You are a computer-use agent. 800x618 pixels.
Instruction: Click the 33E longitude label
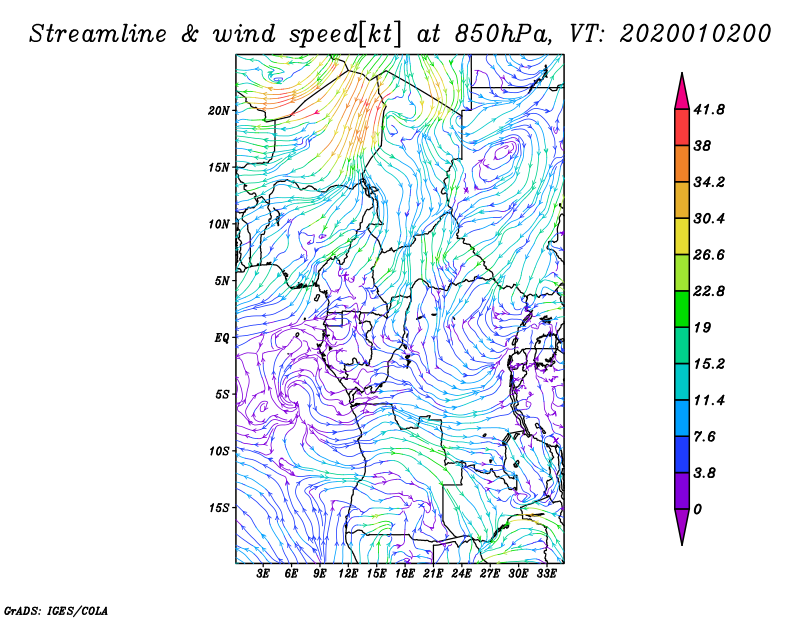[x=547, y=575]
